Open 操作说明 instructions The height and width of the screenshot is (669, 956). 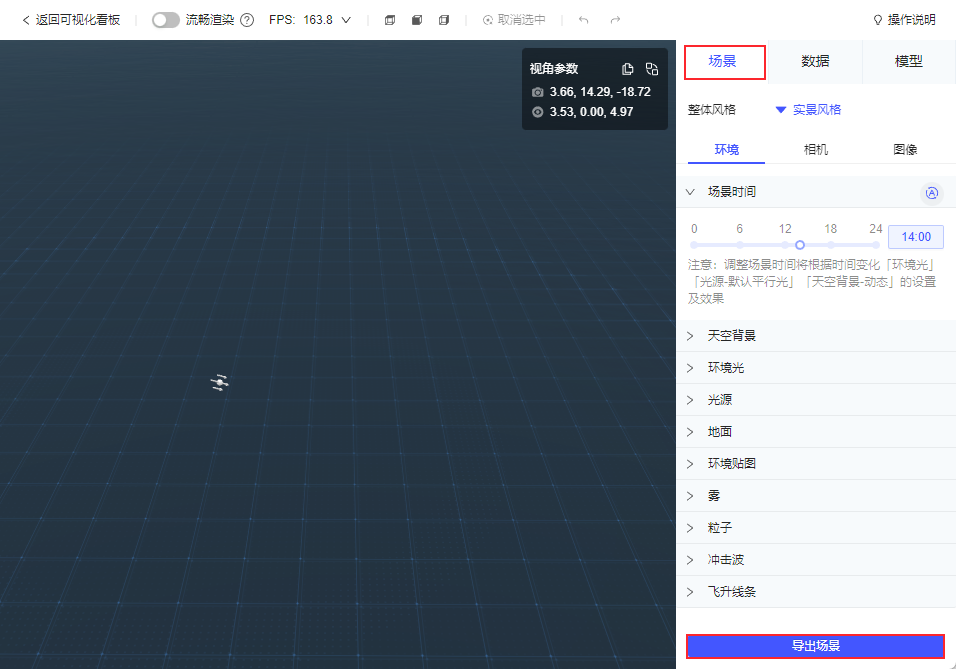pos(904,20)
